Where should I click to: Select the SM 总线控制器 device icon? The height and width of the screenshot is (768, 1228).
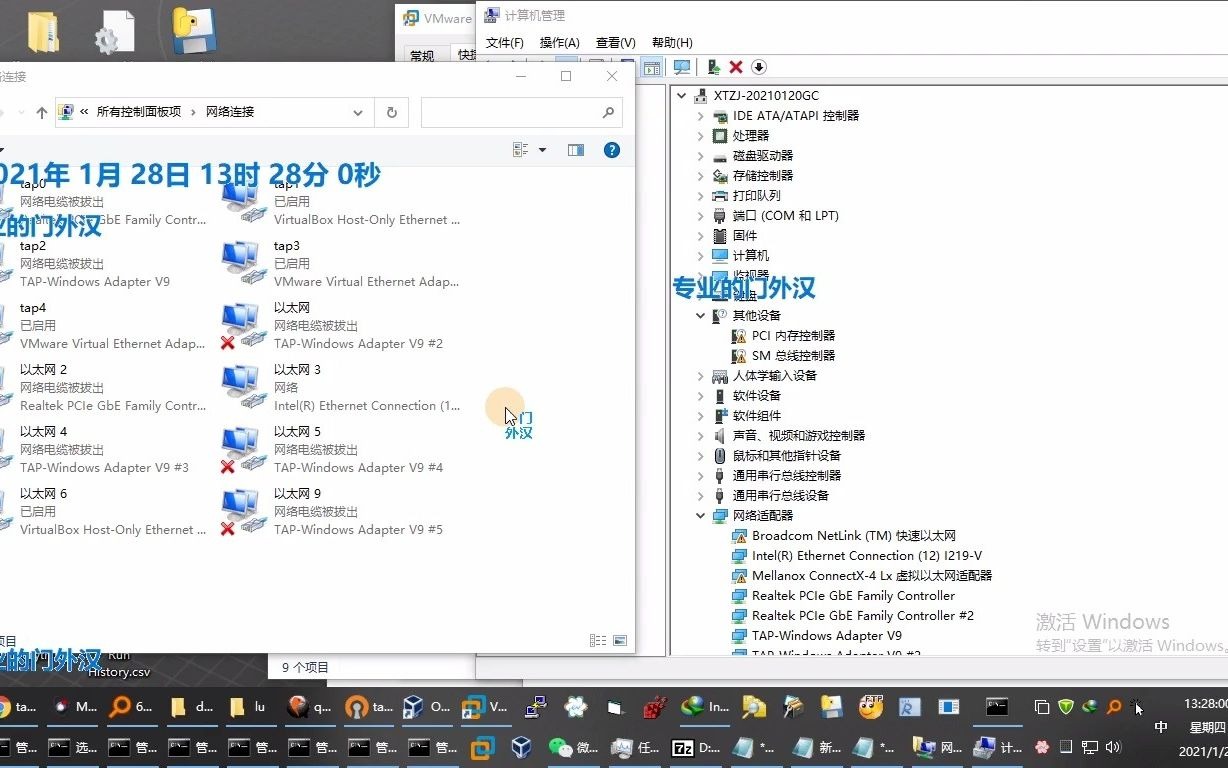click(x=739, y=355)
